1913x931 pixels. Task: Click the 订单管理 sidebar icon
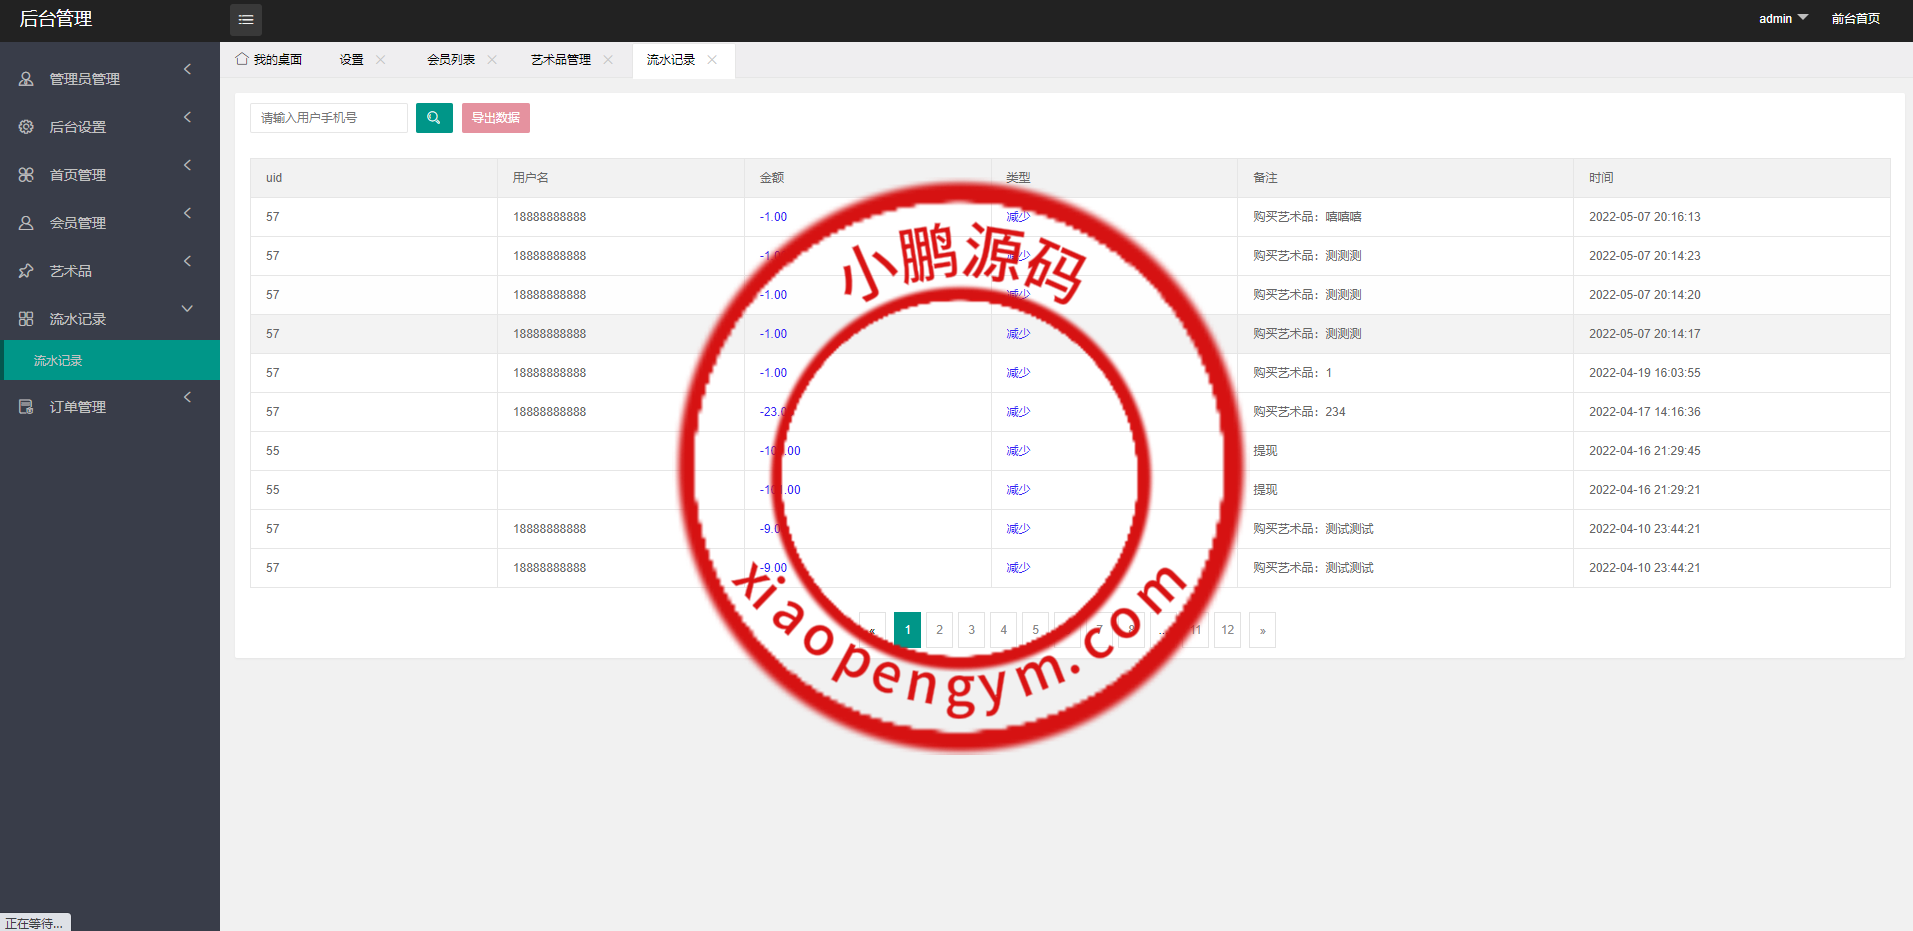26,407
